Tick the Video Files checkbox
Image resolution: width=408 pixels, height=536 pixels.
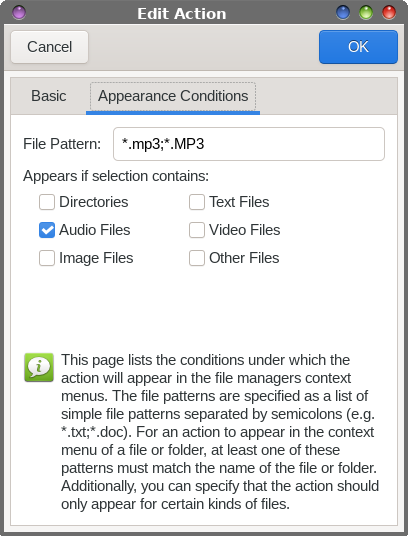tap(197, 230)
